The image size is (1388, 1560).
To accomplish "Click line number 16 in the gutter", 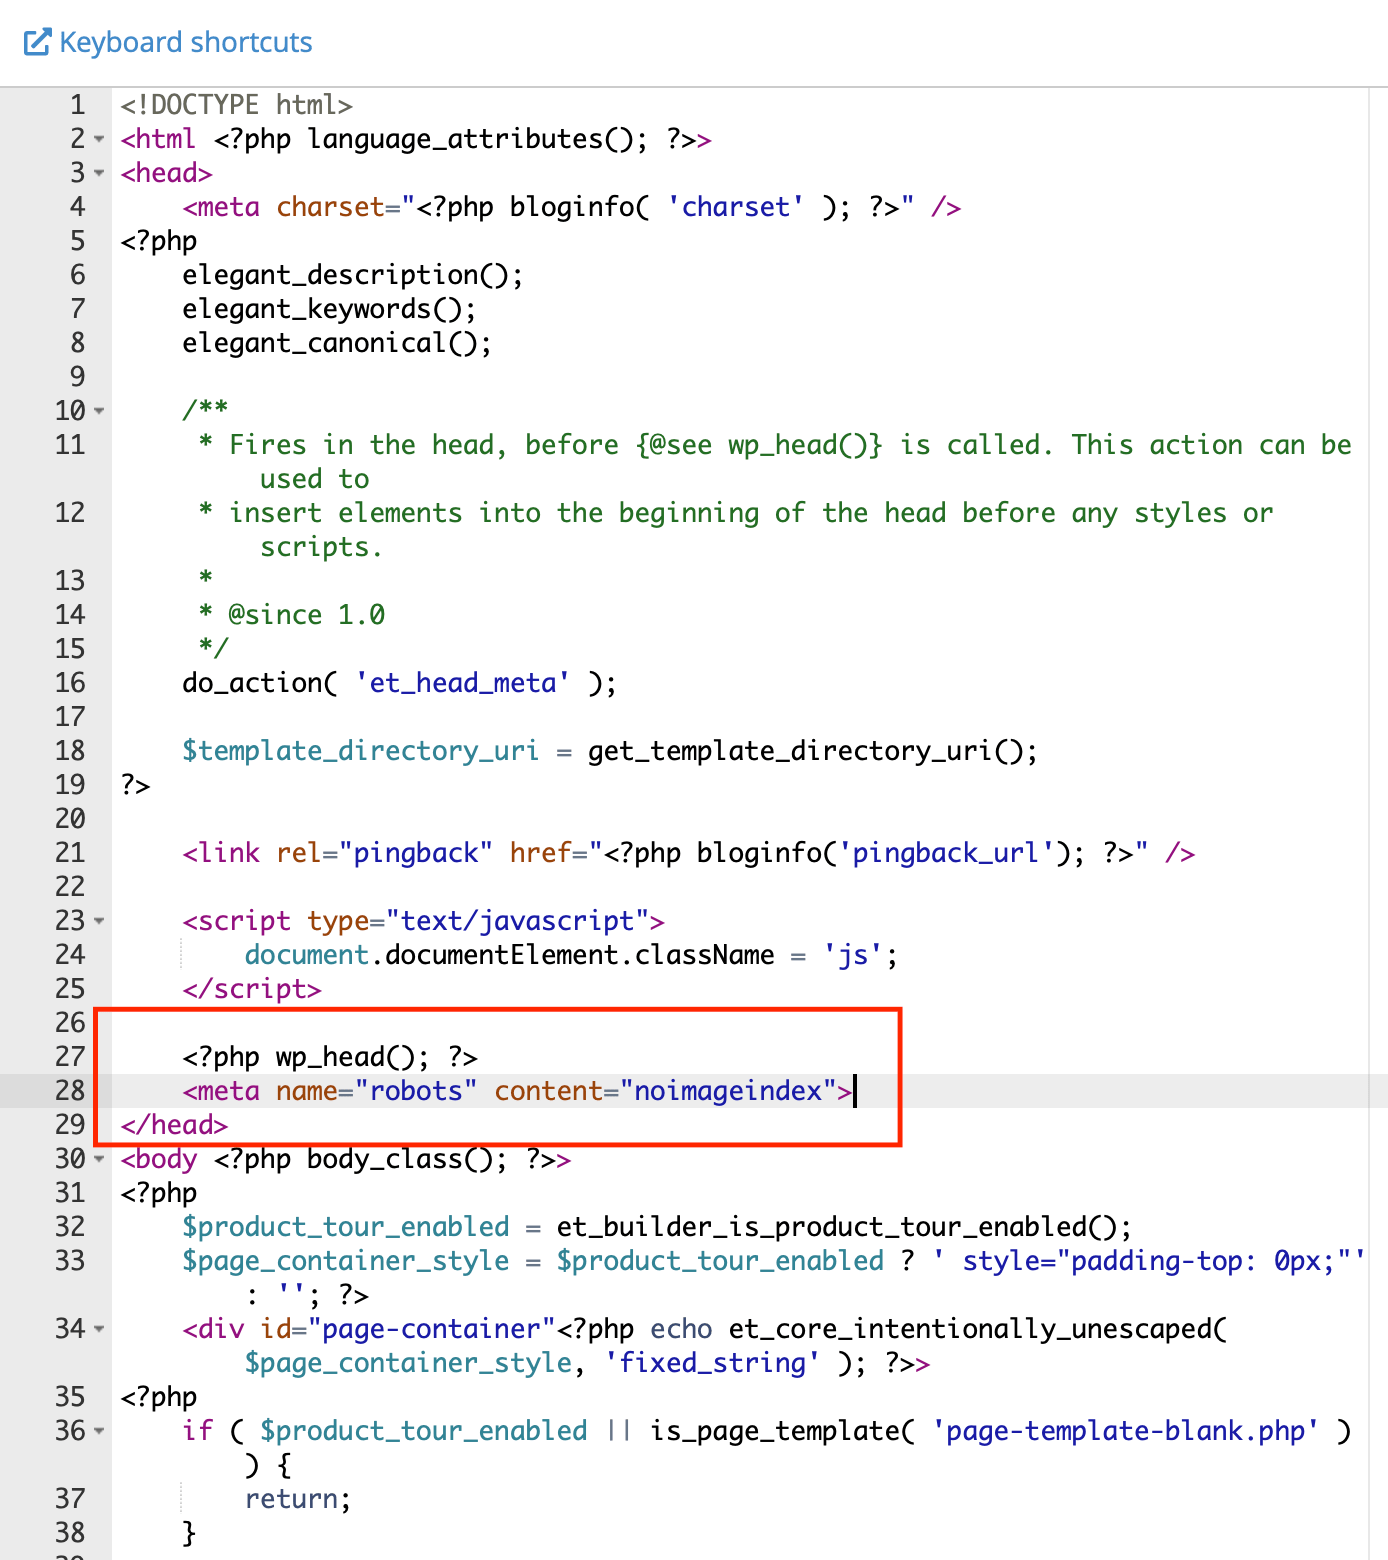I will (x=70, y=683).
